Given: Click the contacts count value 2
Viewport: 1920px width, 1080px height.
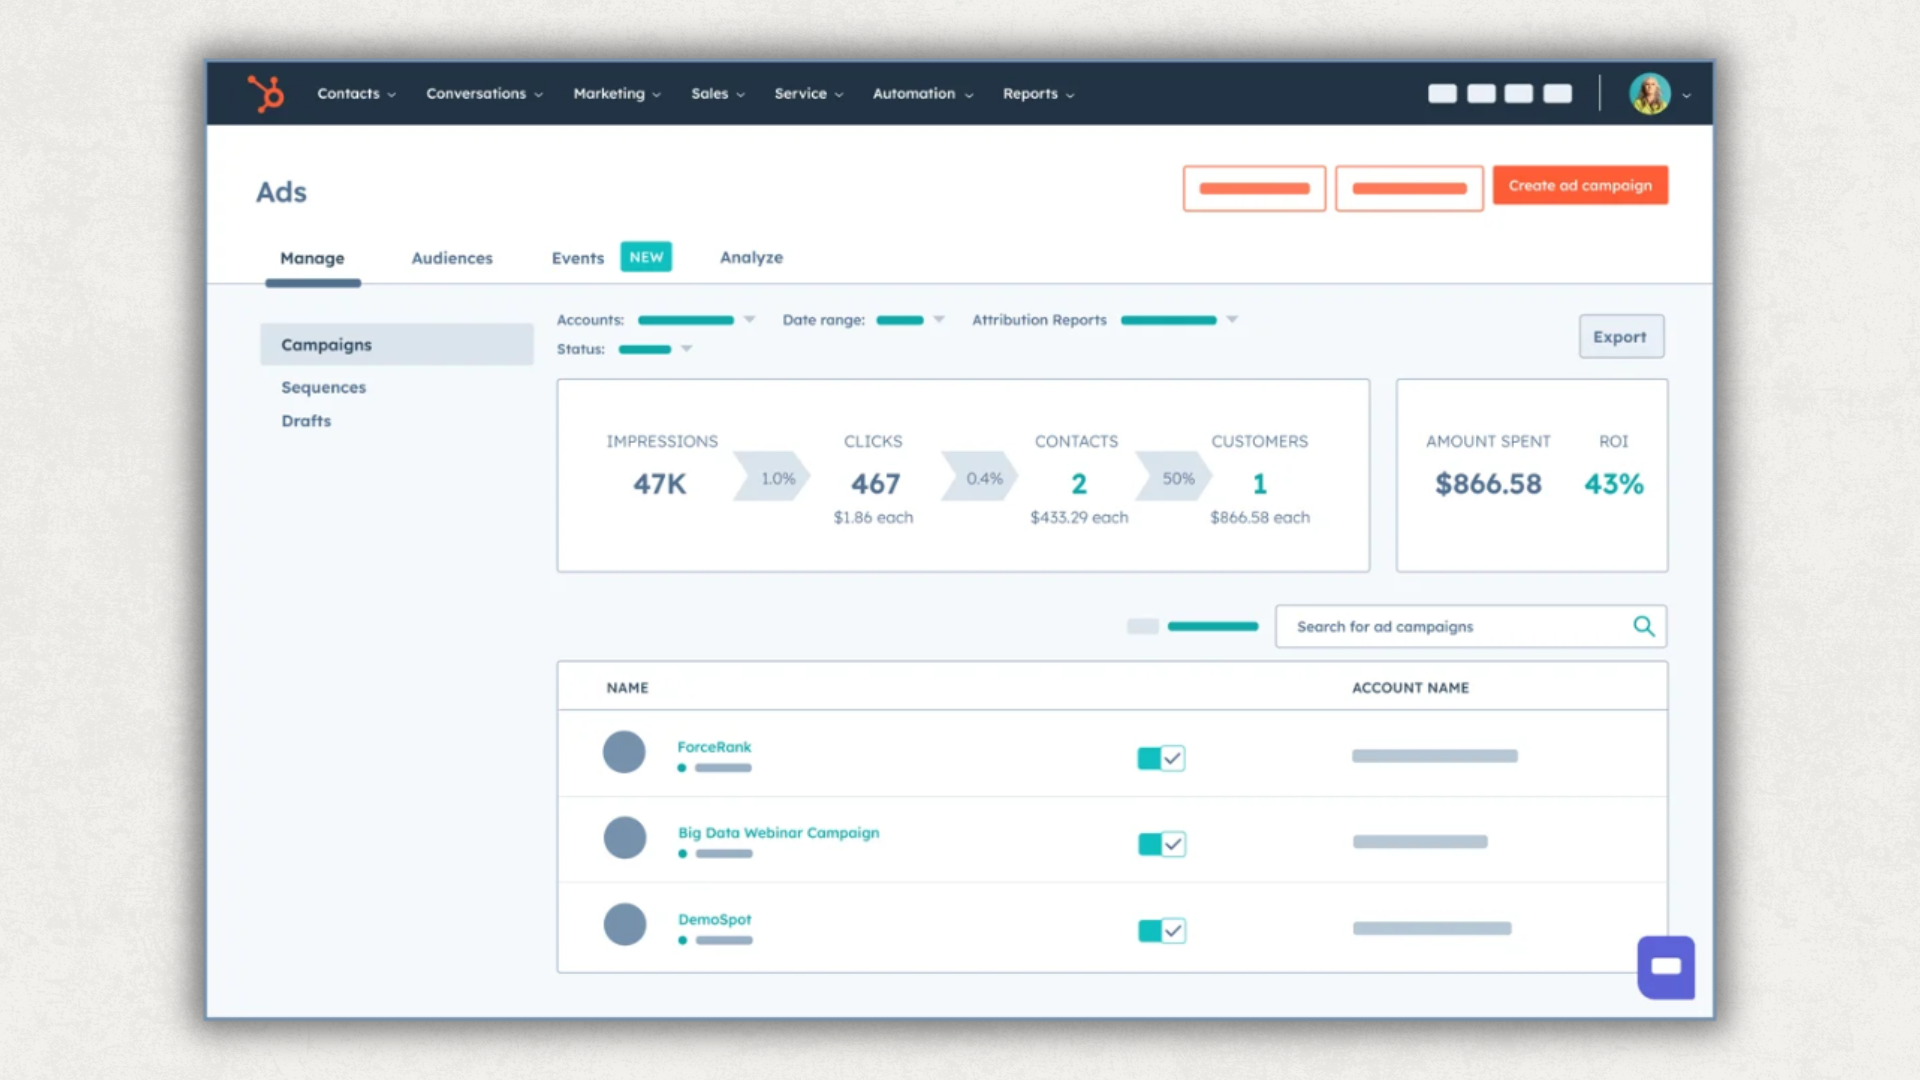Looking at the screenshot, I should point(1079,484).
